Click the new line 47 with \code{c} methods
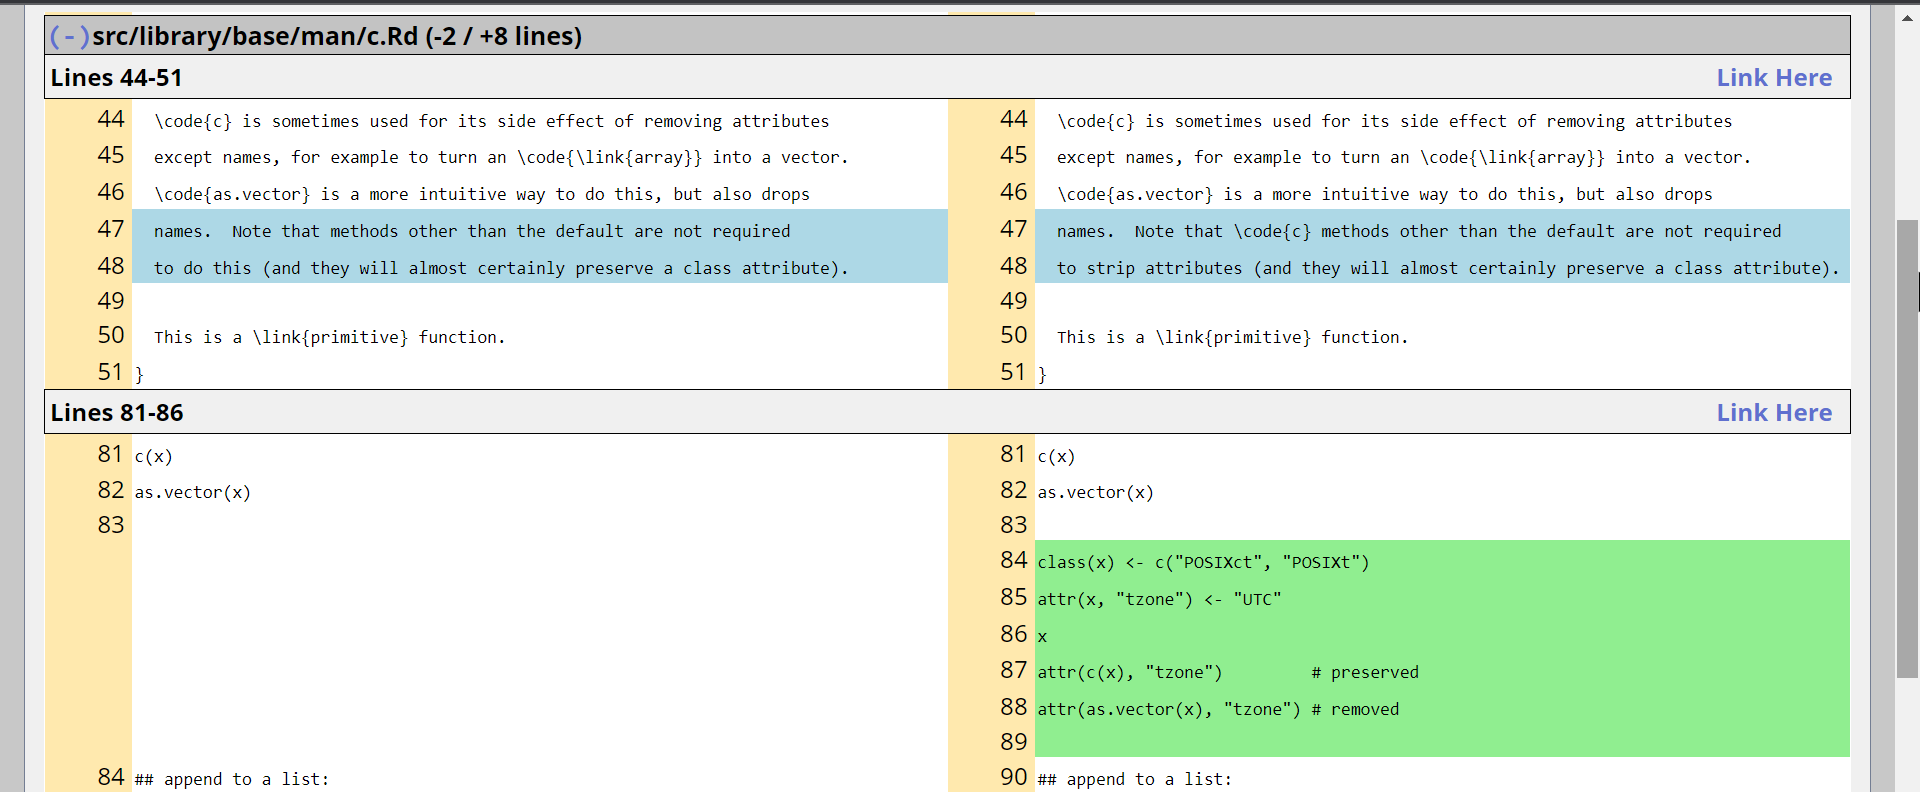Viewport: 1920px width, 792px height. click(1418, 231)
